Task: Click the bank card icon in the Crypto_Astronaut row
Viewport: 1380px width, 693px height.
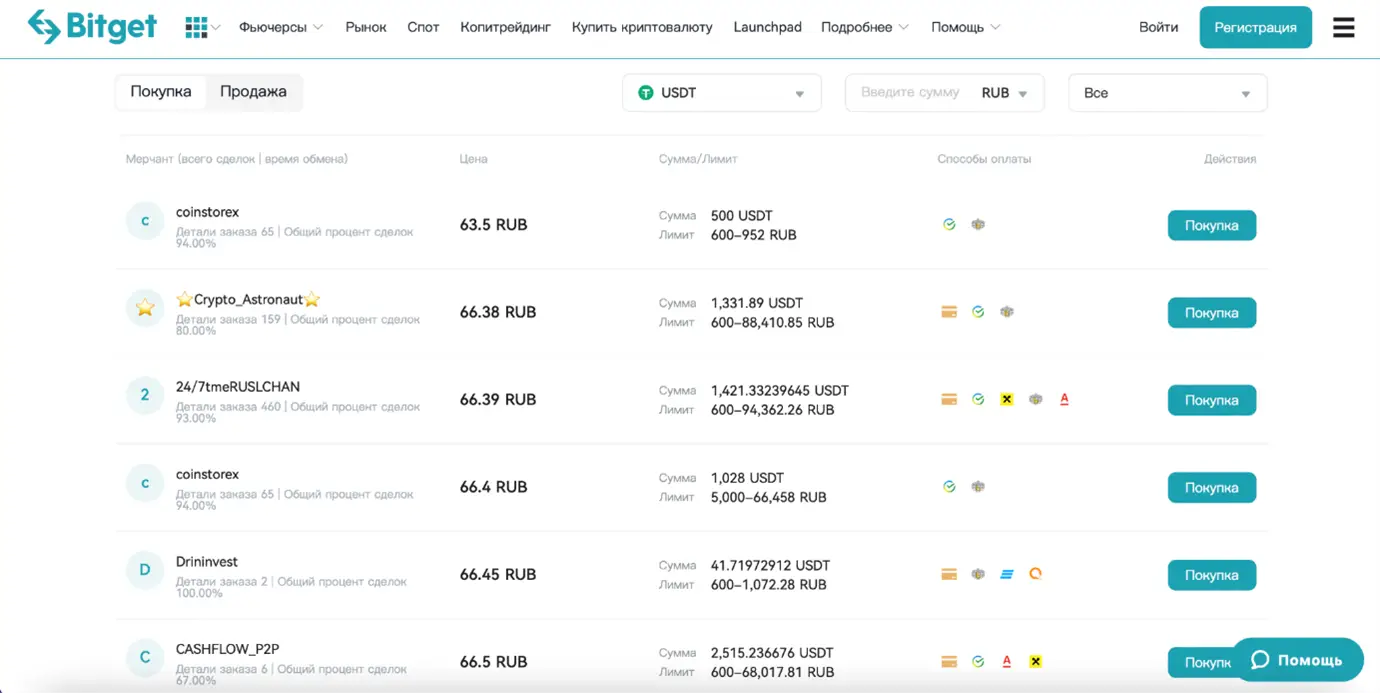Action: 949,312
